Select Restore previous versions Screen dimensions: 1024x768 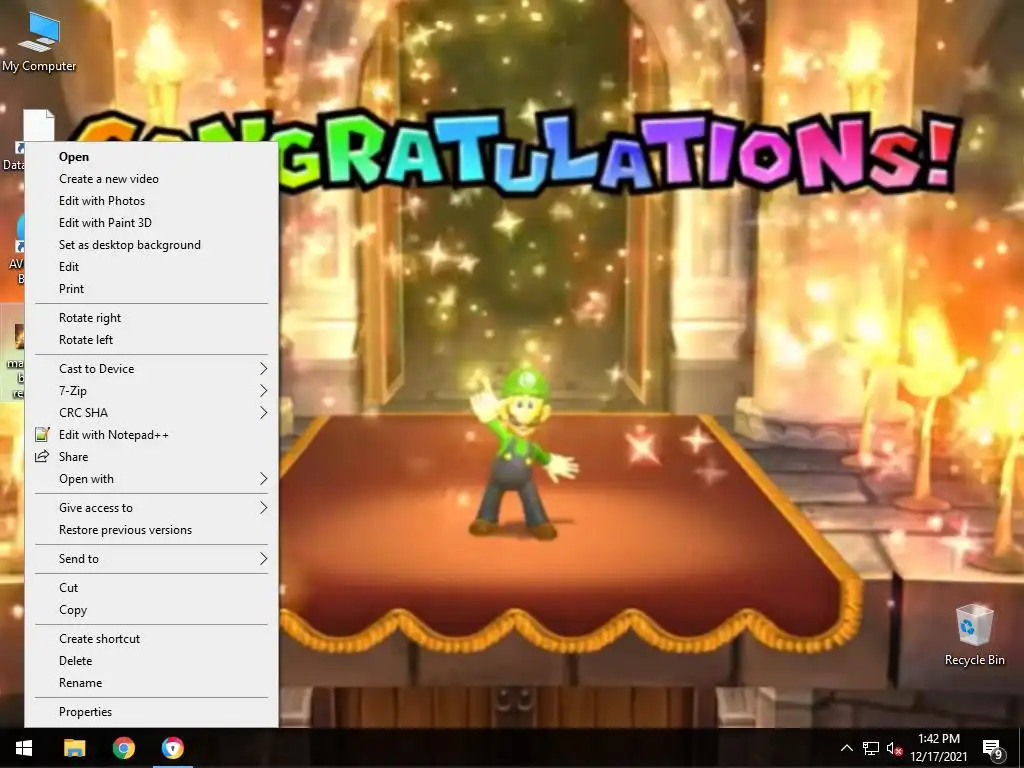click(x=152, y=530)
